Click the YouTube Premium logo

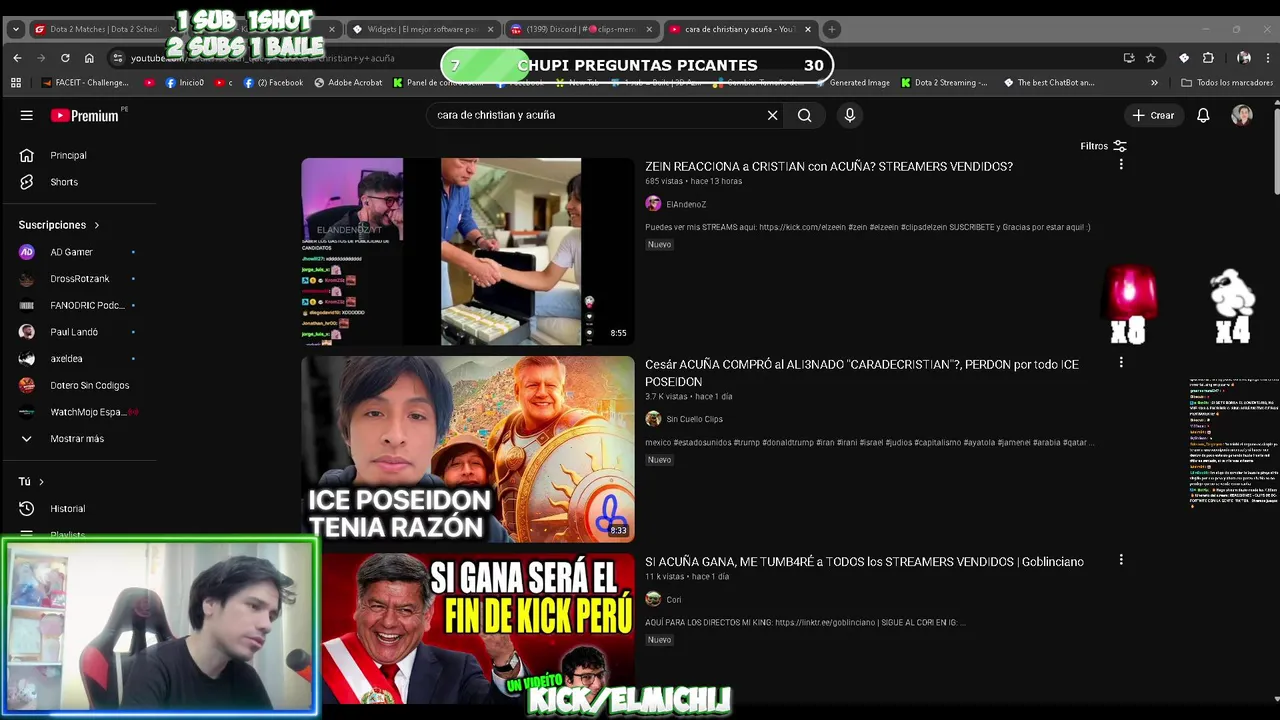click(85, 115)
